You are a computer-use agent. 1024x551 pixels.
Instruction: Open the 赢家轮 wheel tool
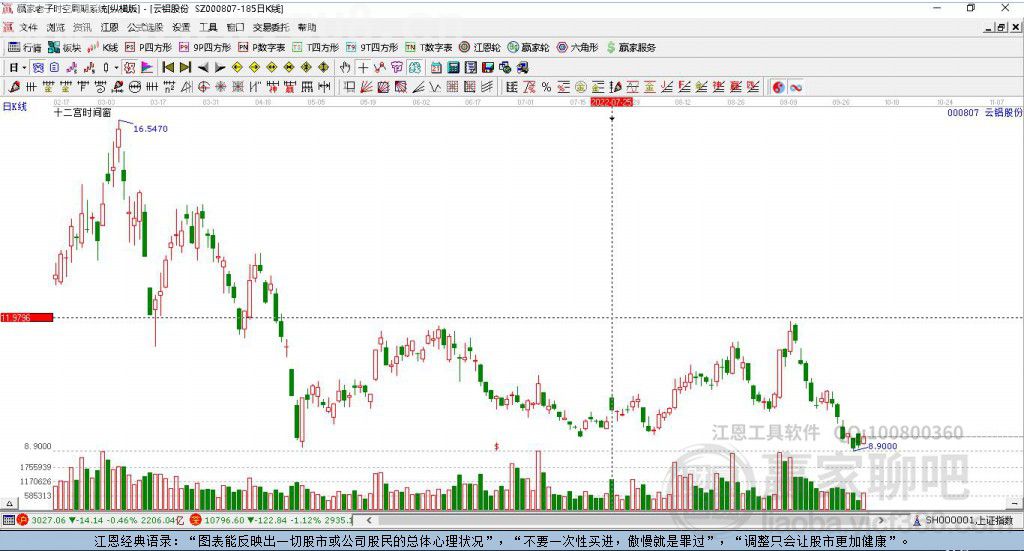pyautogui.click(x=529, y=48)
